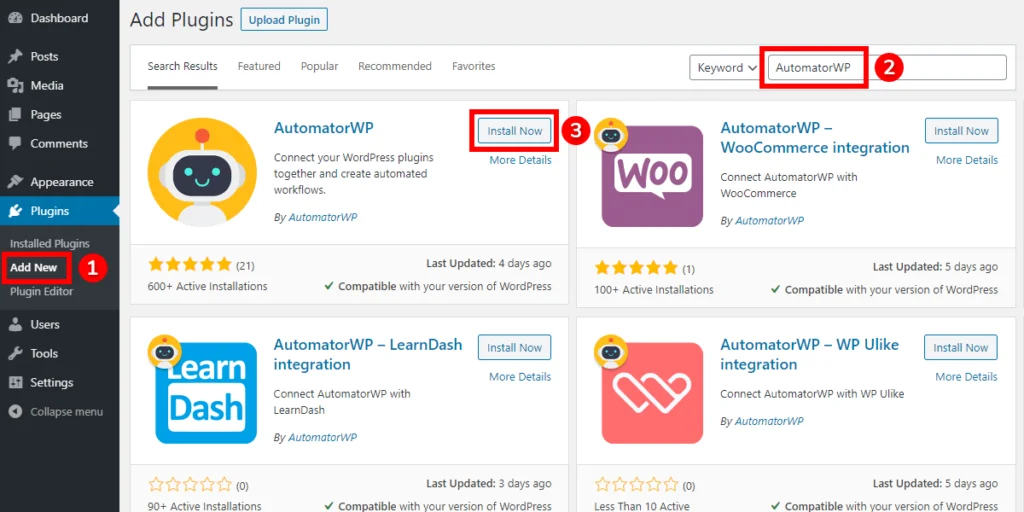Screen dimensions: 1024x512
Task: Click the Tools wrench icon
Action: click(x=15, y=354)
